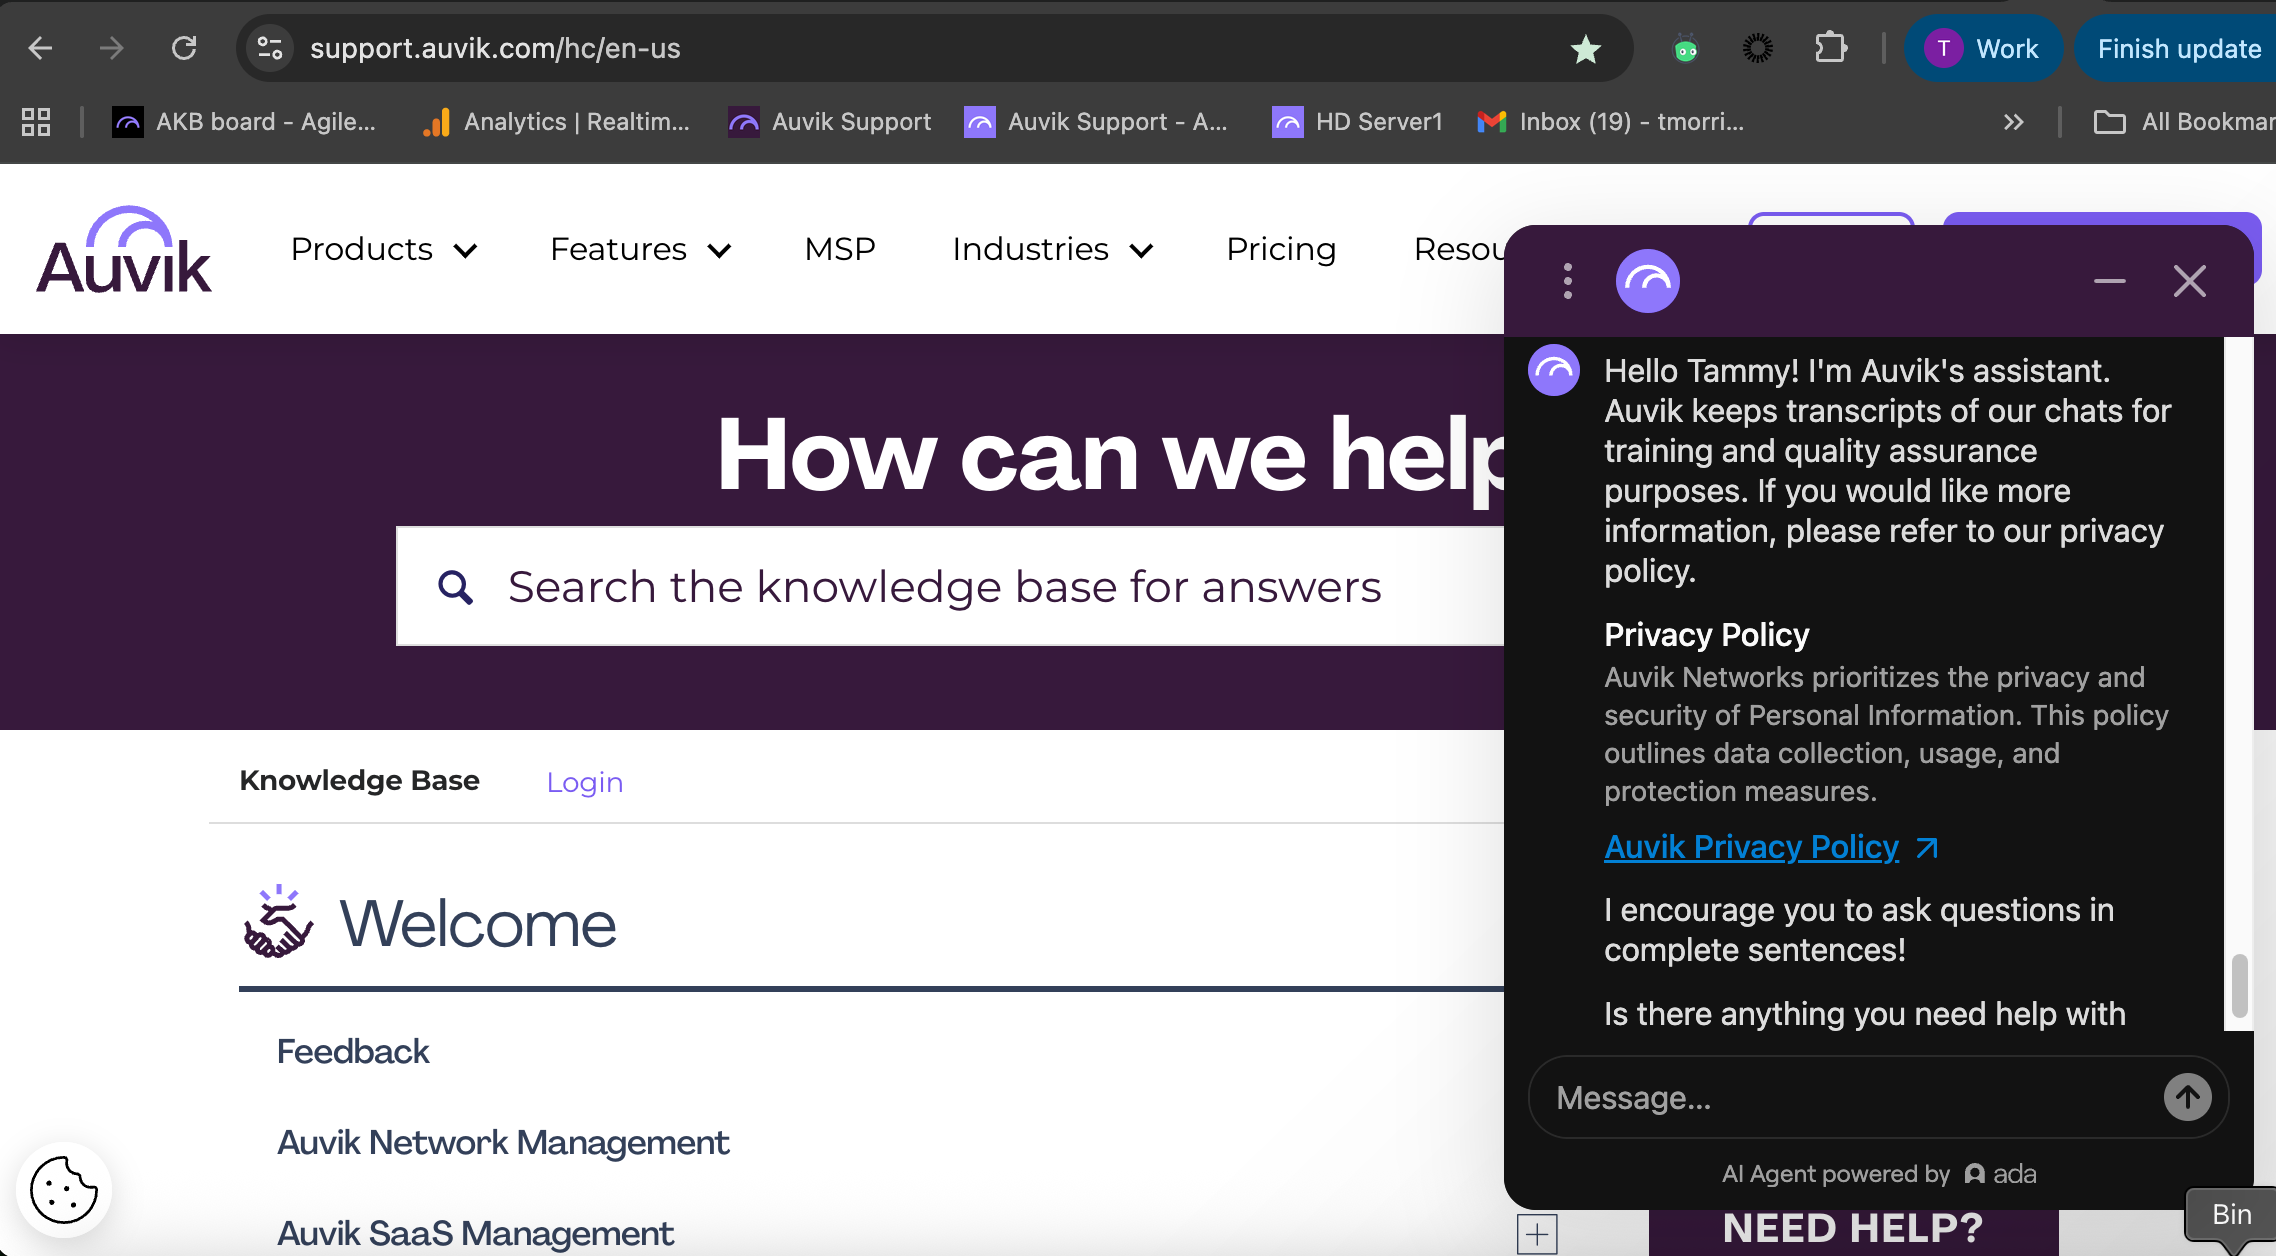Click the chat conversation scrollbar thumb
Image resolution: width=2276 pixels, height=1256 pixels.
pyautogui.click(x=2240, y=986)
